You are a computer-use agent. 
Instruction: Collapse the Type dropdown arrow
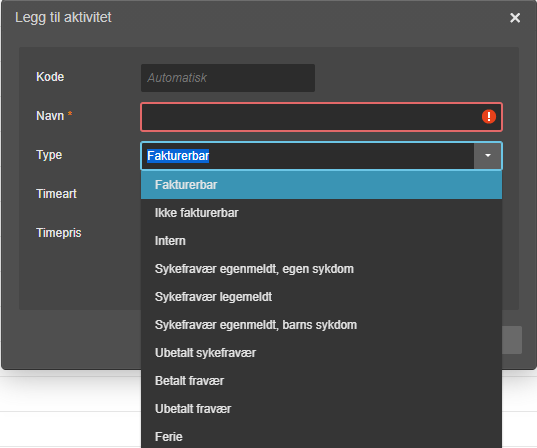pyautogui.click(x=488, y=156)
